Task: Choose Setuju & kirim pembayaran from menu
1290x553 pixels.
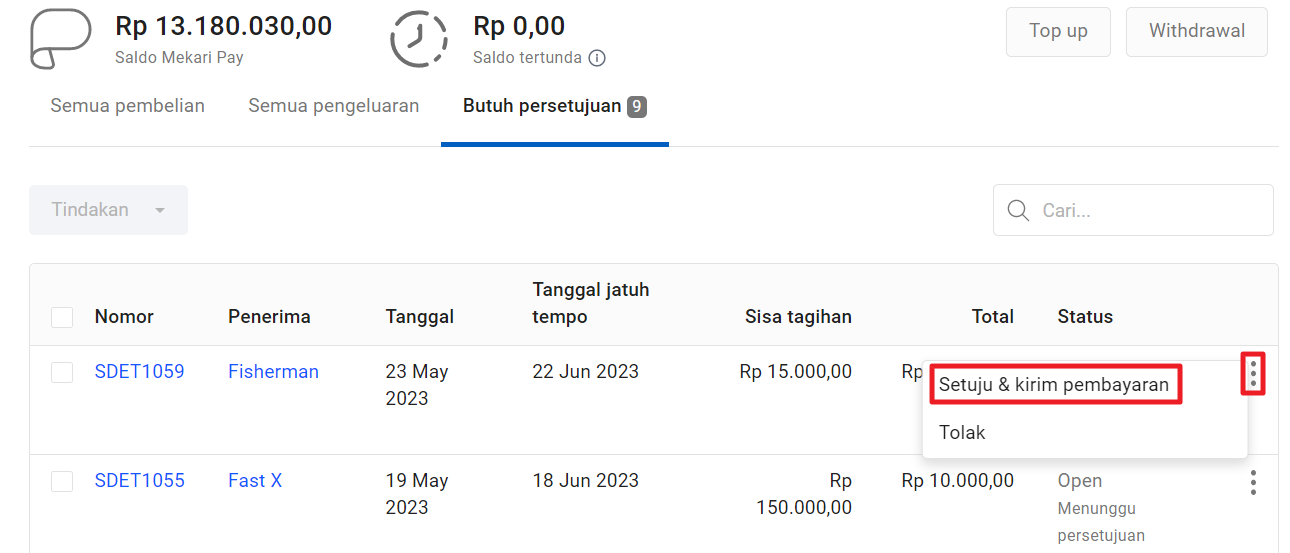Action: [x=1054, y=385]
